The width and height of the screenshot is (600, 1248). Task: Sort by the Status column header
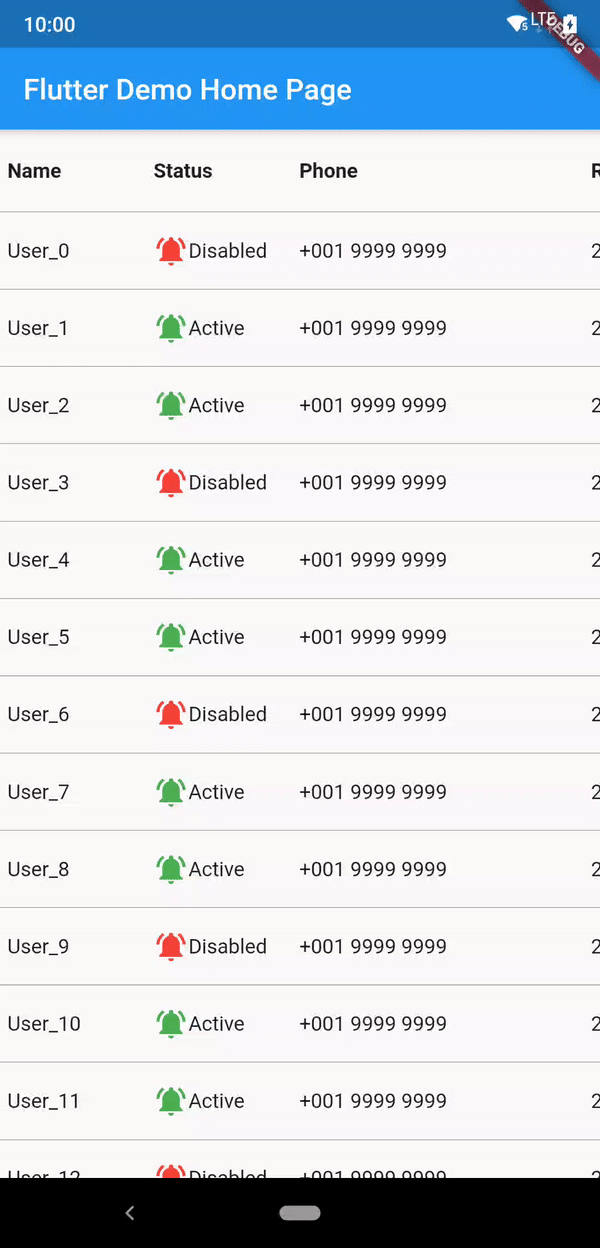coord(183,171)
